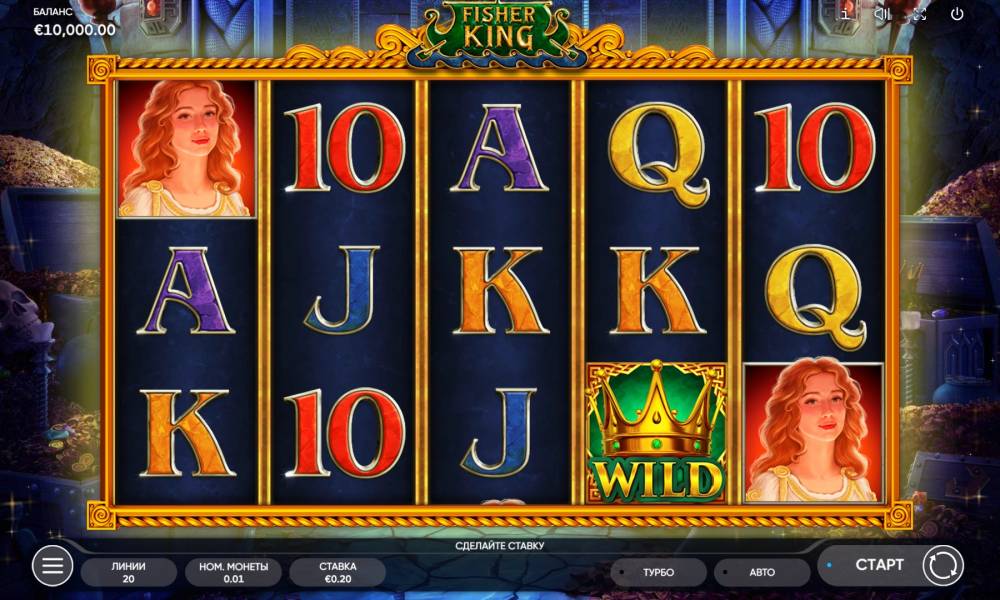
Task: Open the ЛИНИИ 20 lines selector
Action: coord(128,572)
